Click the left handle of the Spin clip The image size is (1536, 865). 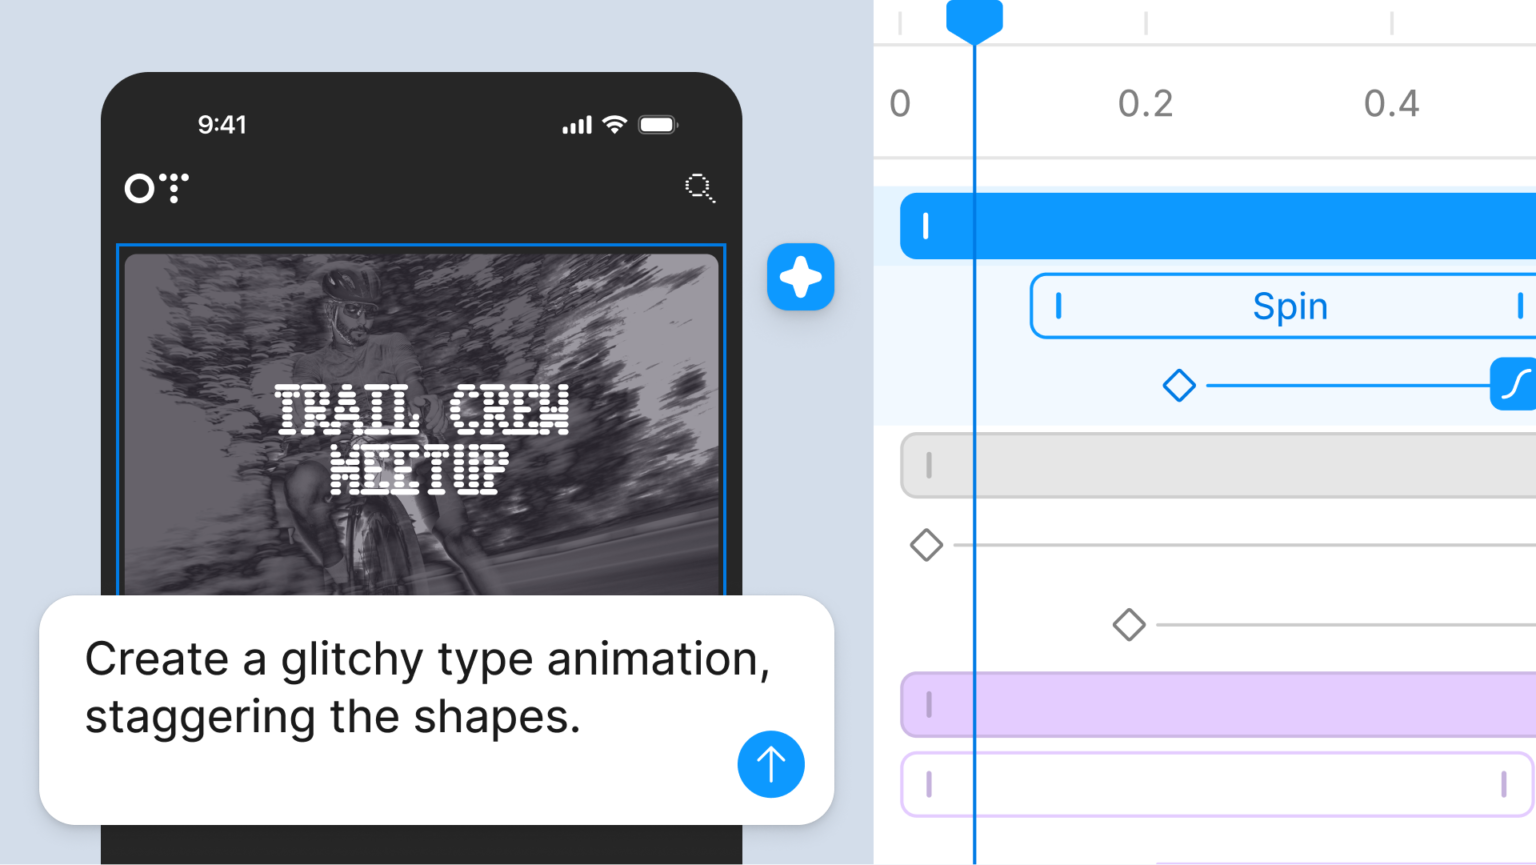point(1058,306)
